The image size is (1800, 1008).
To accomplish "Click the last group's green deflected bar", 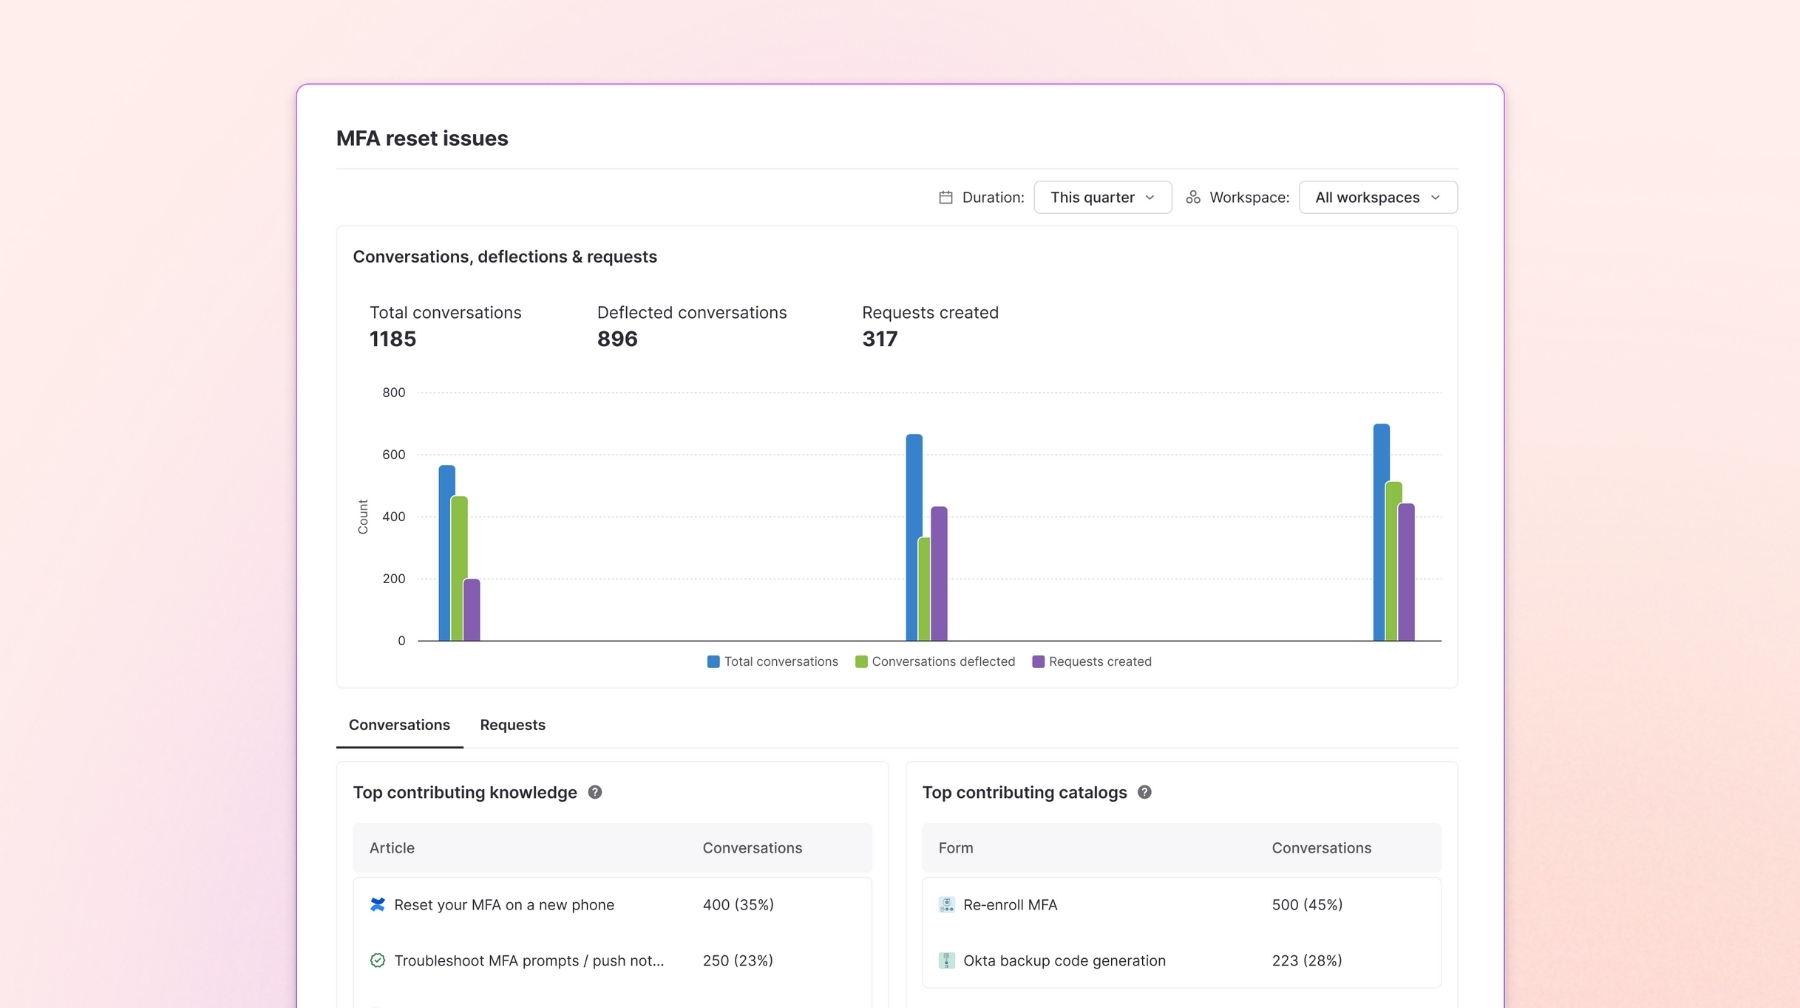I will point(1394,561).
